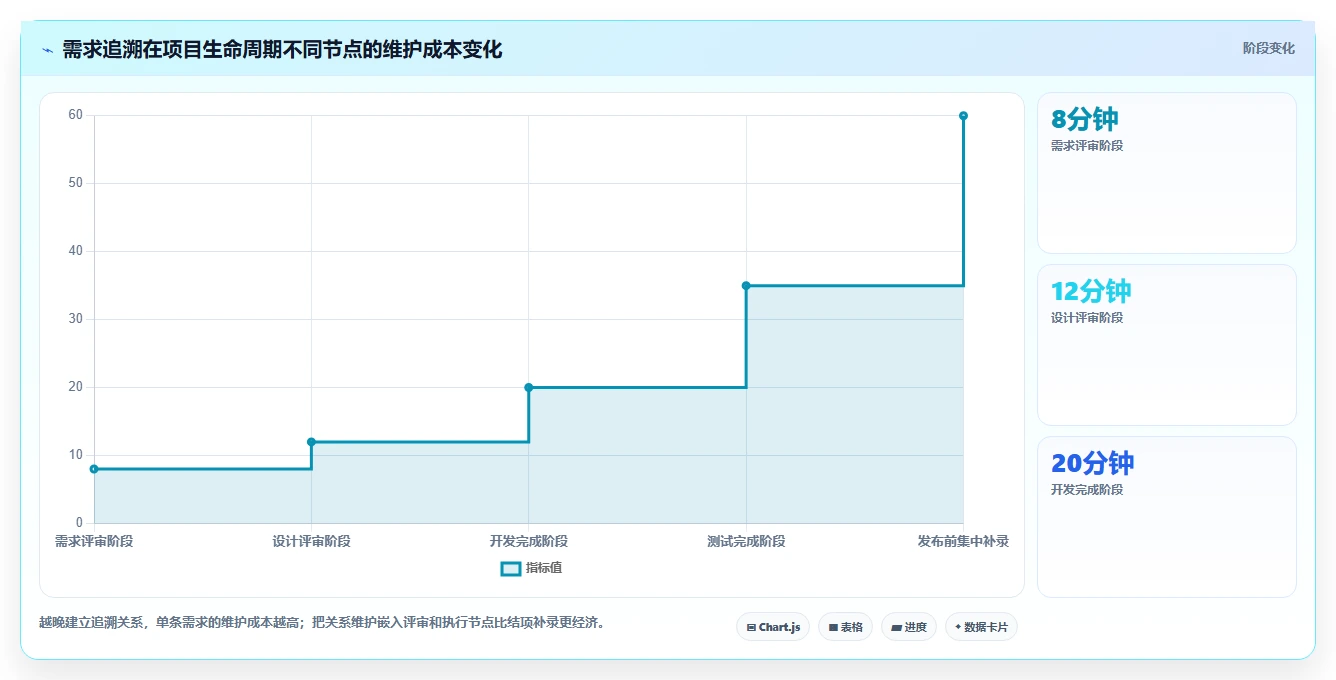Click the data point at 需求评审阶段

[94, 469]
